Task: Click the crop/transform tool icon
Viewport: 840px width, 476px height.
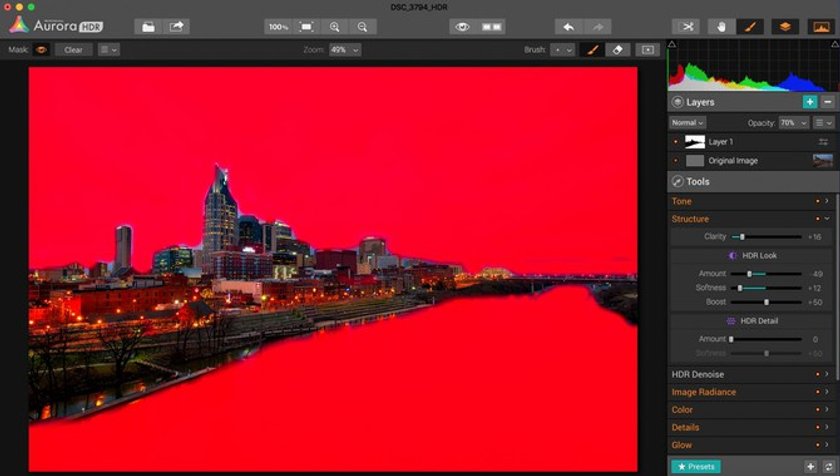Action: [x=686, y=27]
